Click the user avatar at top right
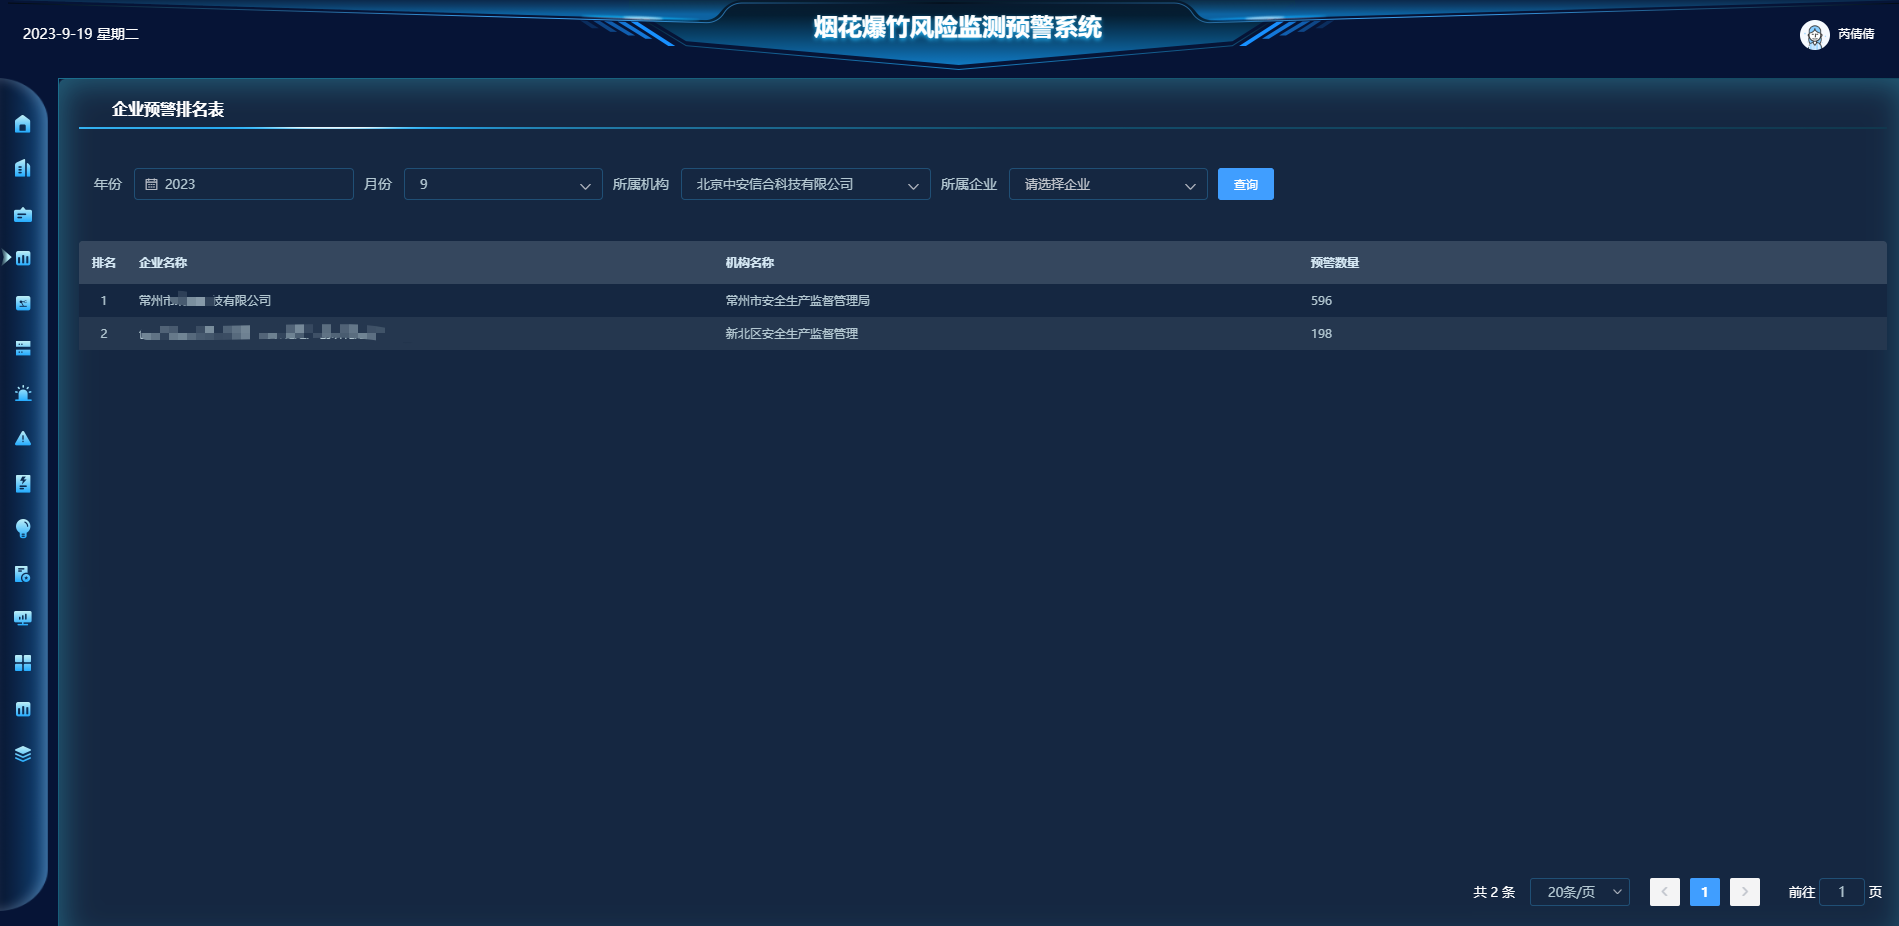1899x926 pixels. click(1814, 35)
